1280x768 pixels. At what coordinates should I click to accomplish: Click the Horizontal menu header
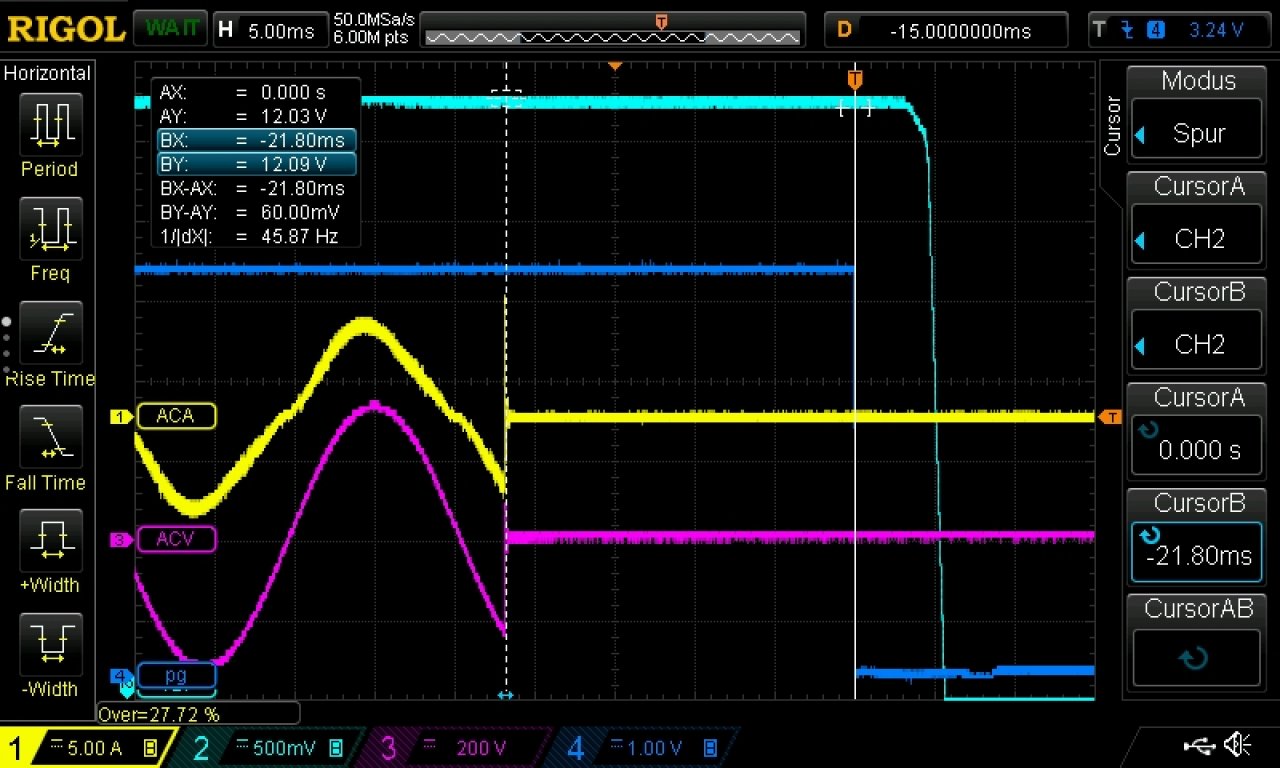tap(48, 73)
